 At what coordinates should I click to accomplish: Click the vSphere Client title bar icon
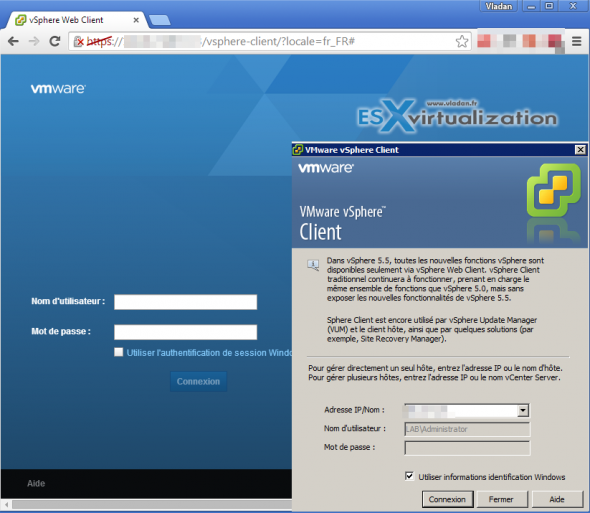[298, 150]
